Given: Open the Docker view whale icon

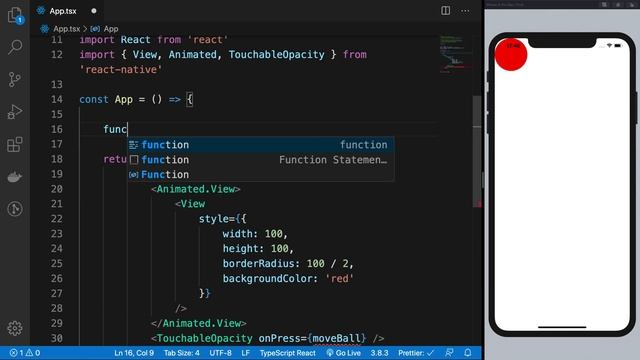Looking at the screenshot, I should [15, 177].
